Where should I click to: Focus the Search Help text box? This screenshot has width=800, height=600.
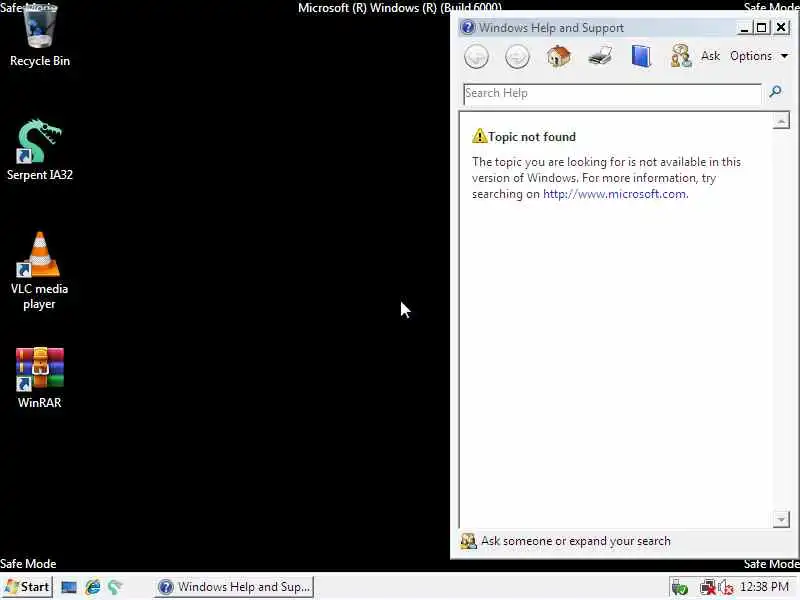pyautogui.click(x=612, y=94)
